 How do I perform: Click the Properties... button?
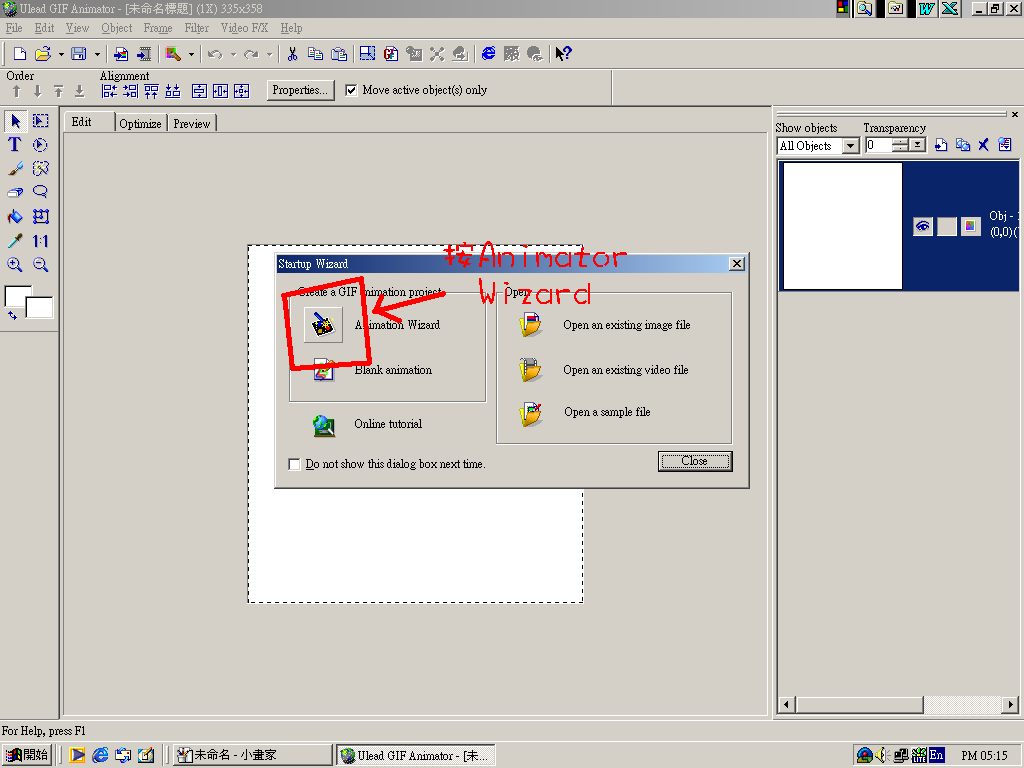(300, 90)
